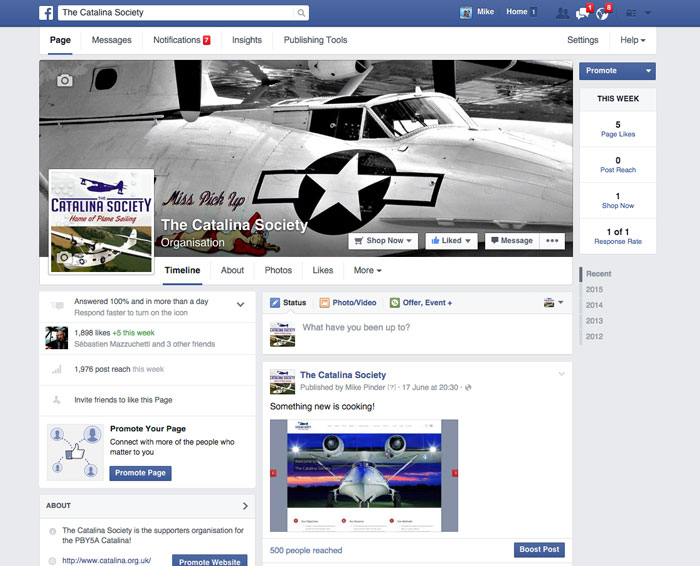Open the three-dot more actions button
Image resolution: width=700 pixels, height=566 pixels.
point(552,241)
